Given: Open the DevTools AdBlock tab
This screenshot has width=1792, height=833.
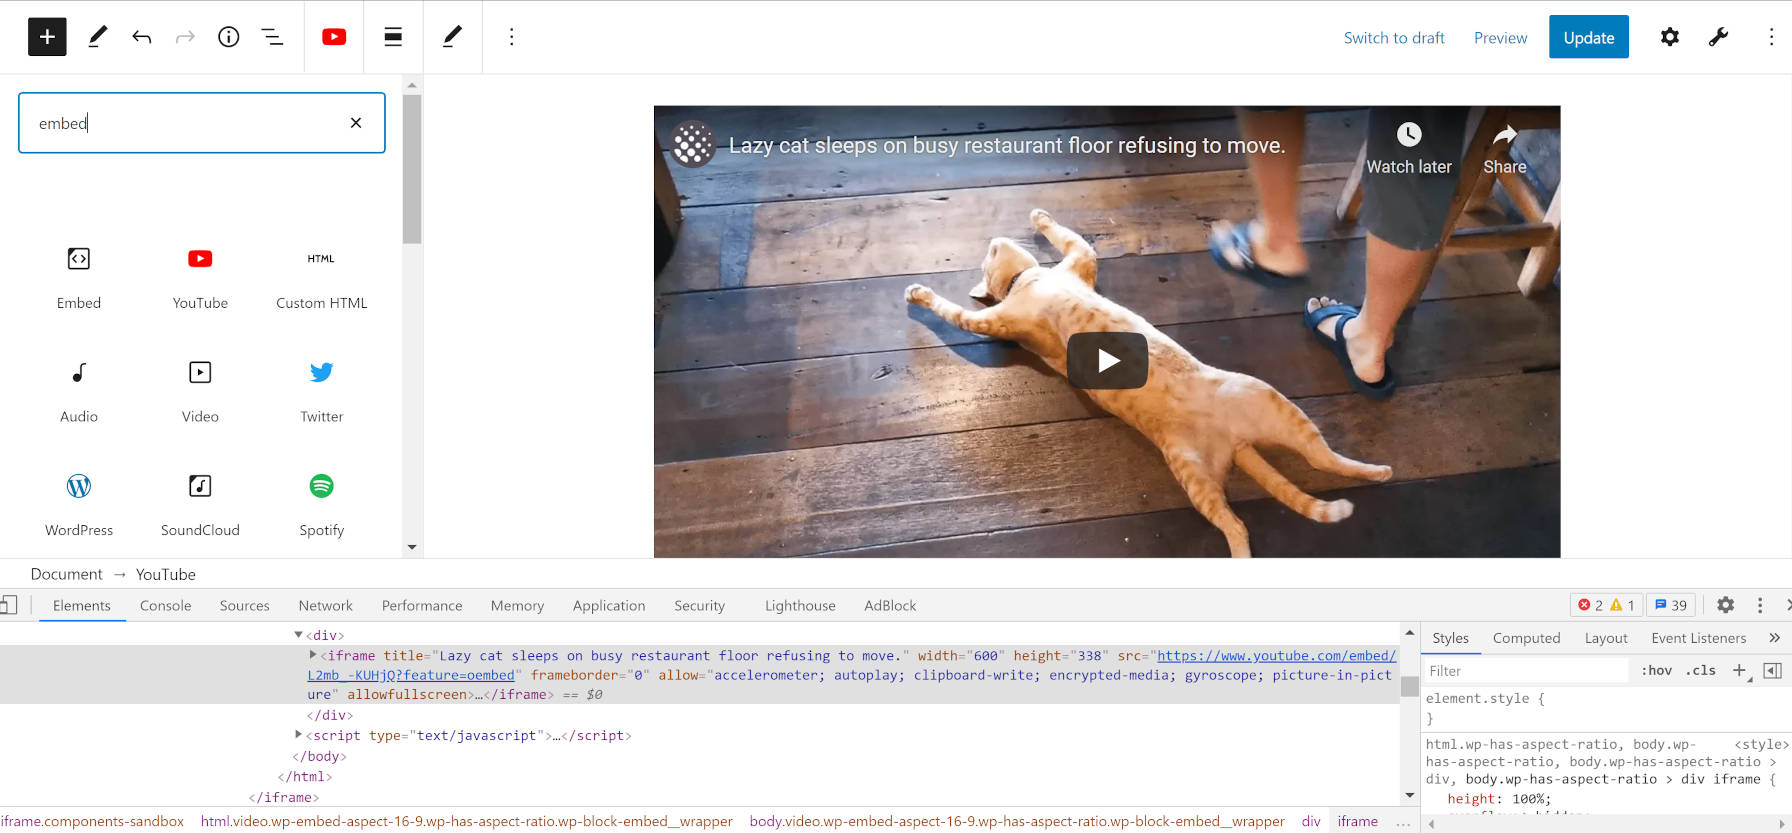Looking at the screenshot, I should coord(890,605).
